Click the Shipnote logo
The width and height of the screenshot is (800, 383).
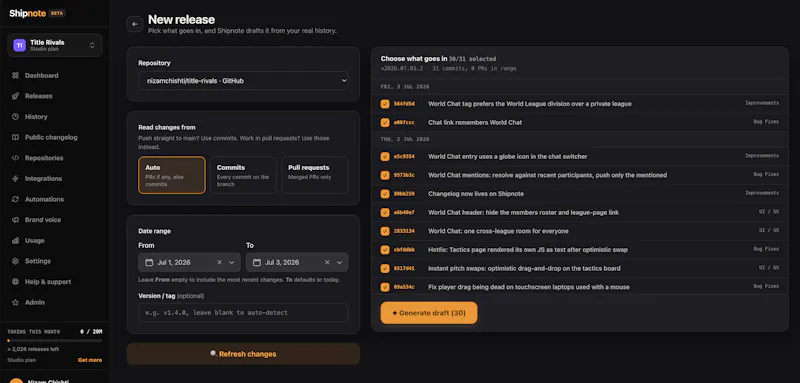click(28, 13)
